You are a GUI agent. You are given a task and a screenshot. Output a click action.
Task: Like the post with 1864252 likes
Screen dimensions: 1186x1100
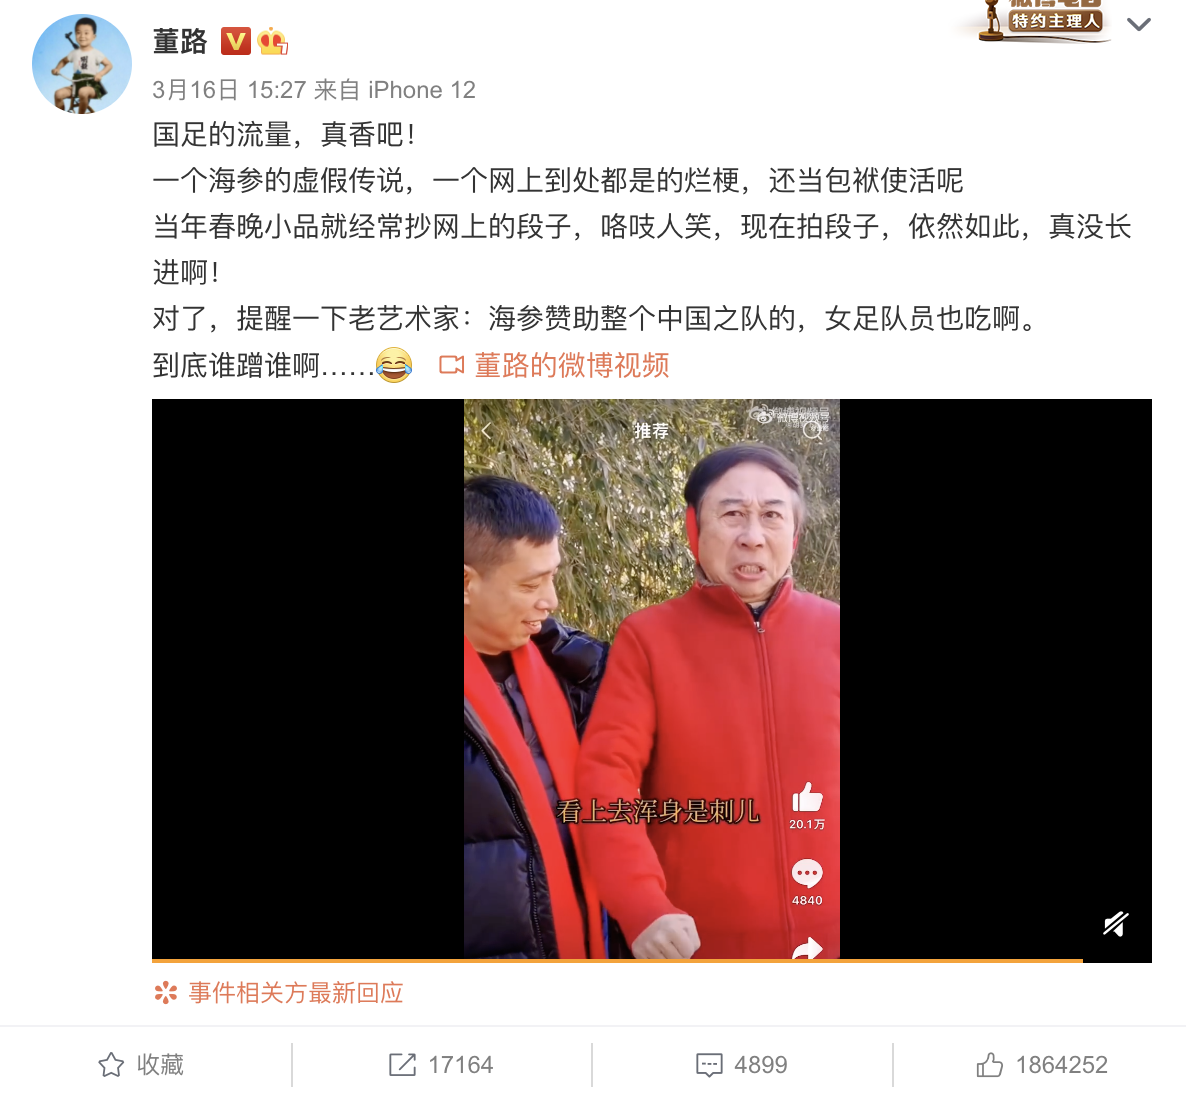tap(1042, 1064)
